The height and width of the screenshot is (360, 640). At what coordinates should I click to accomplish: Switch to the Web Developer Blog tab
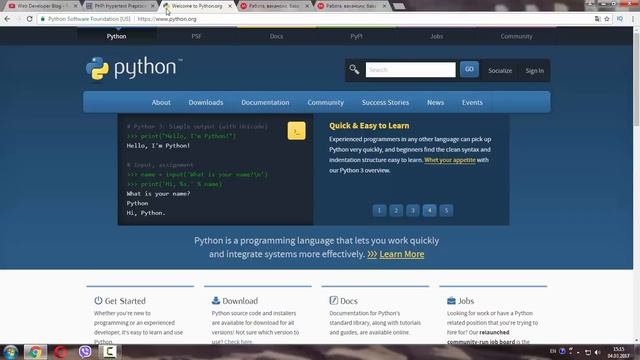41,6
